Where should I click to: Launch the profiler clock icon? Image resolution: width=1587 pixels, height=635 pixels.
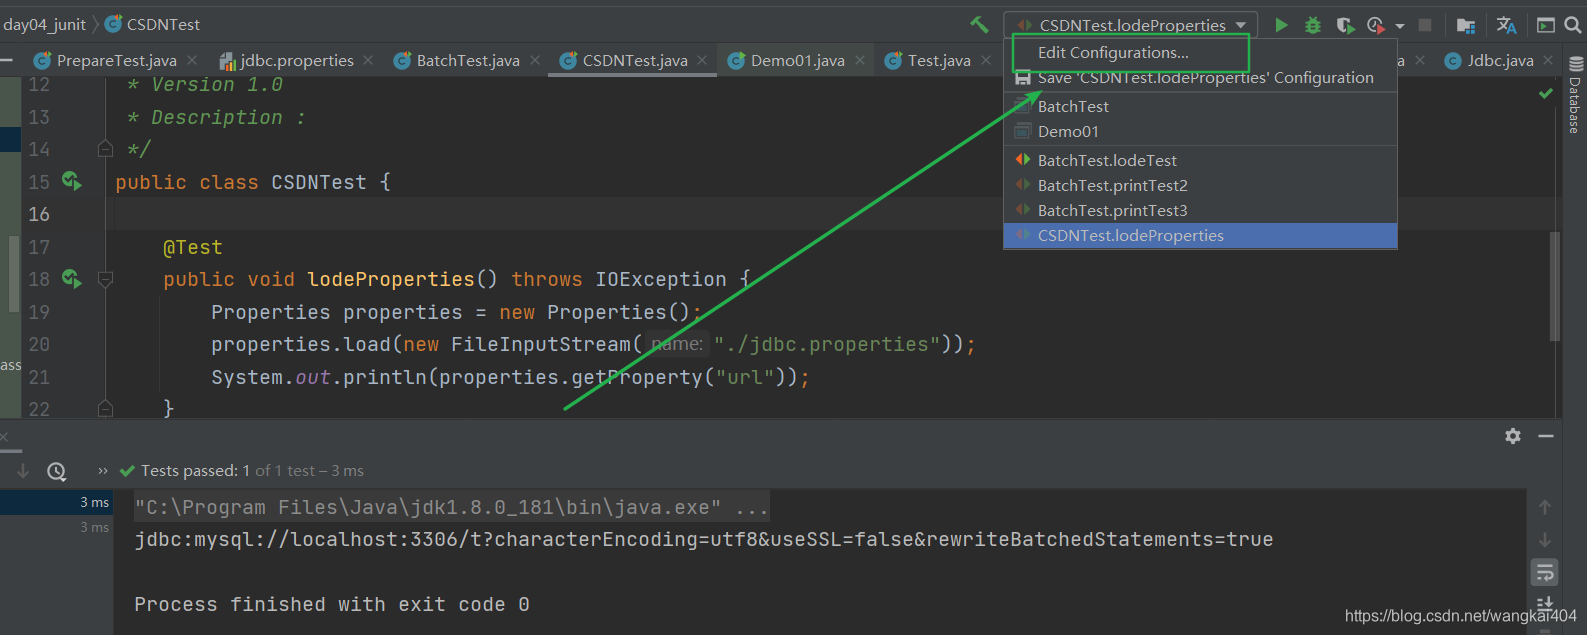pyautogui.click(x=1376, y=25)
